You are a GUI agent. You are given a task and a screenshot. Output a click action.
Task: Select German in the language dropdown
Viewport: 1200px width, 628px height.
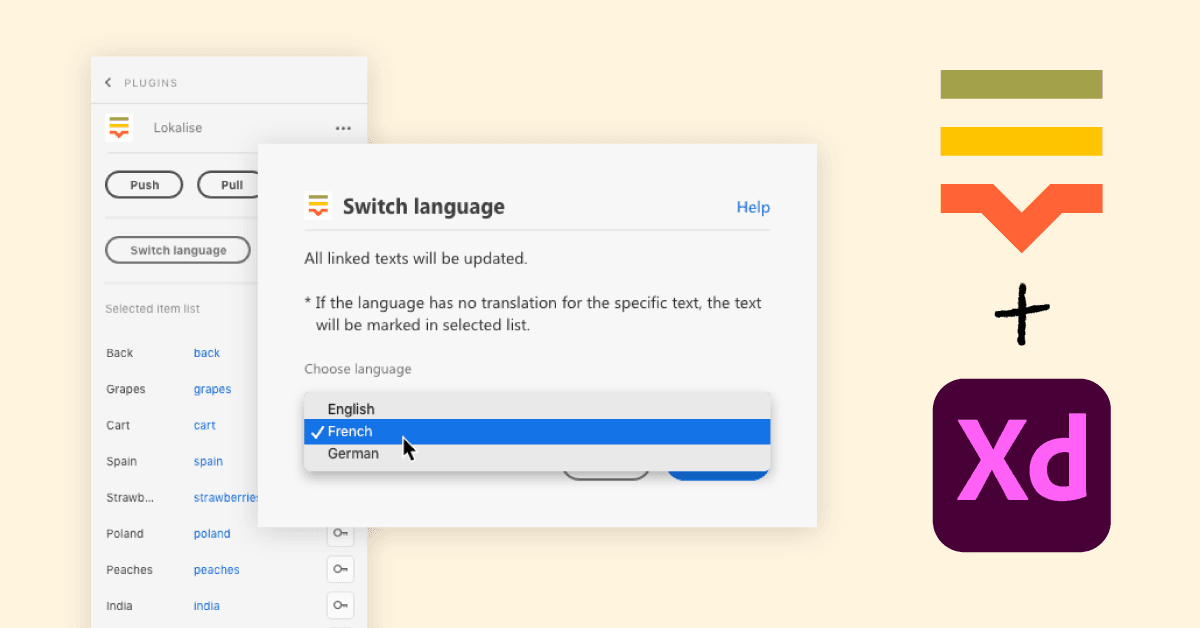[x=354, y=453]
